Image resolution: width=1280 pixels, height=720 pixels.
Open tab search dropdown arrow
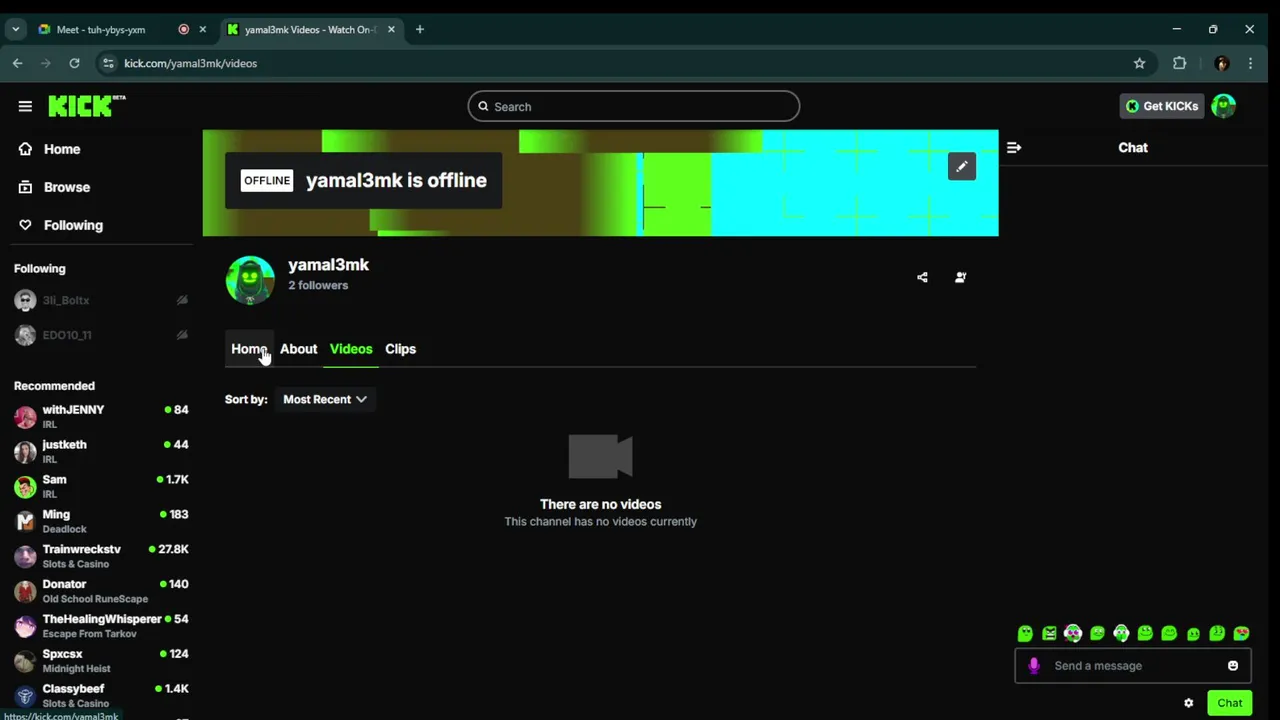(15, 29)
